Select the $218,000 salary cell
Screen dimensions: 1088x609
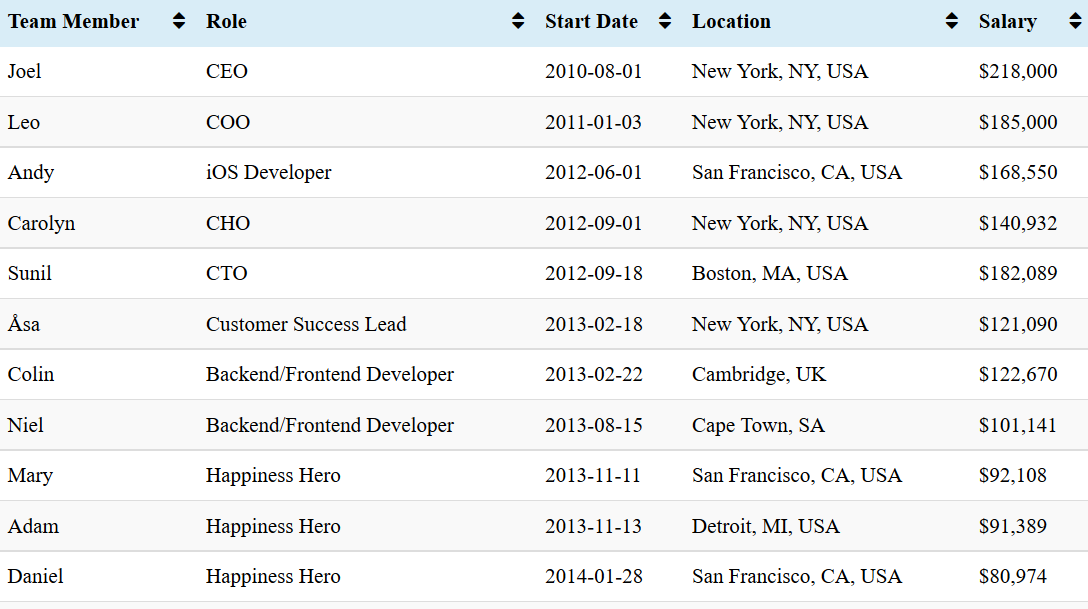point(1017,71)
